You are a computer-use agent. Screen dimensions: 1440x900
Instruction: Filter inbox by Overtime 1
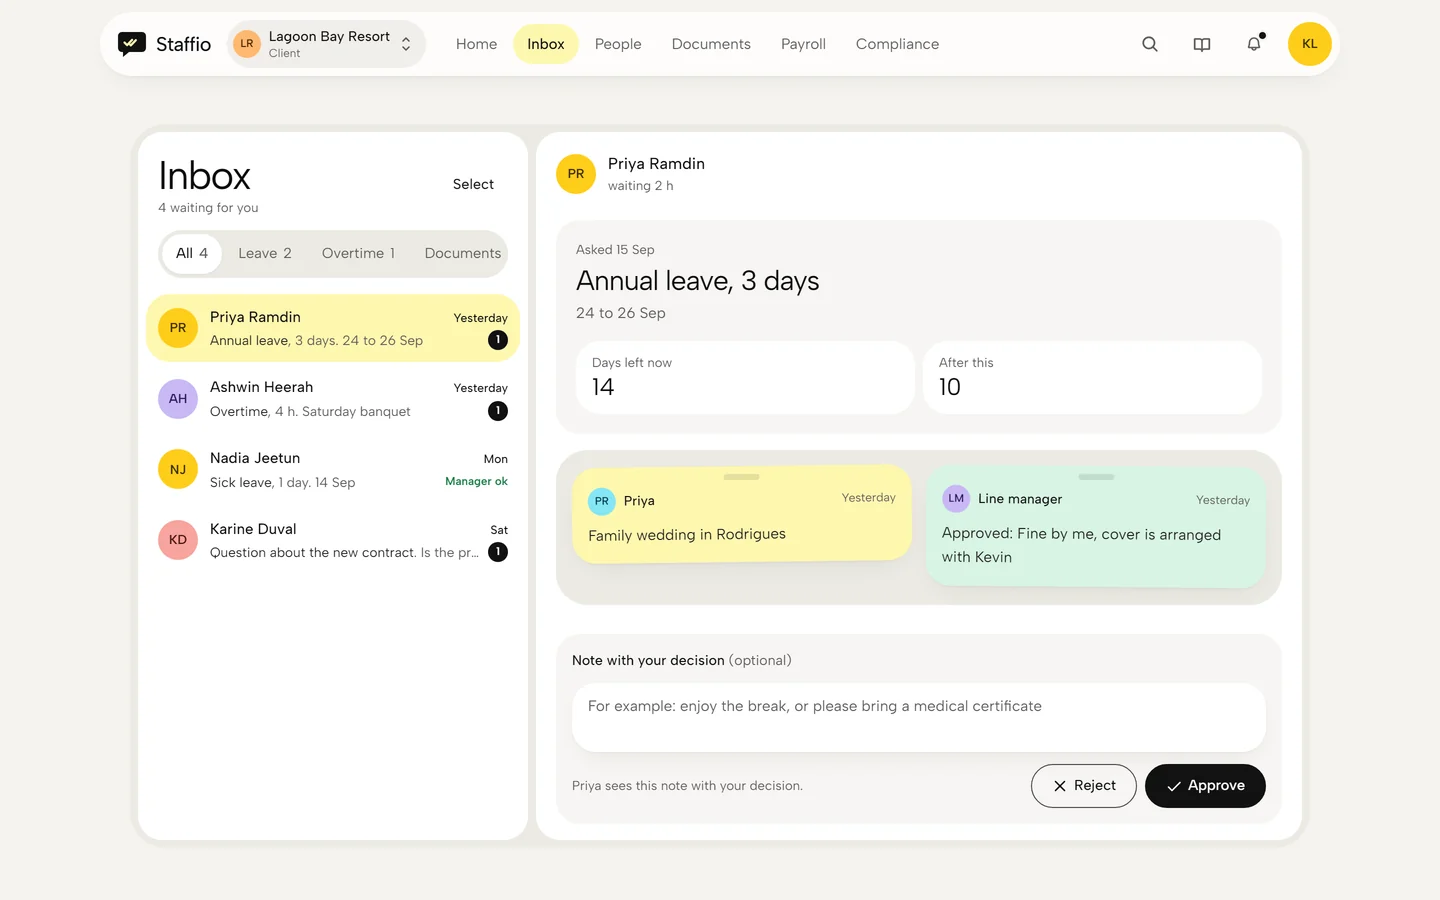(x=358, y=254)
